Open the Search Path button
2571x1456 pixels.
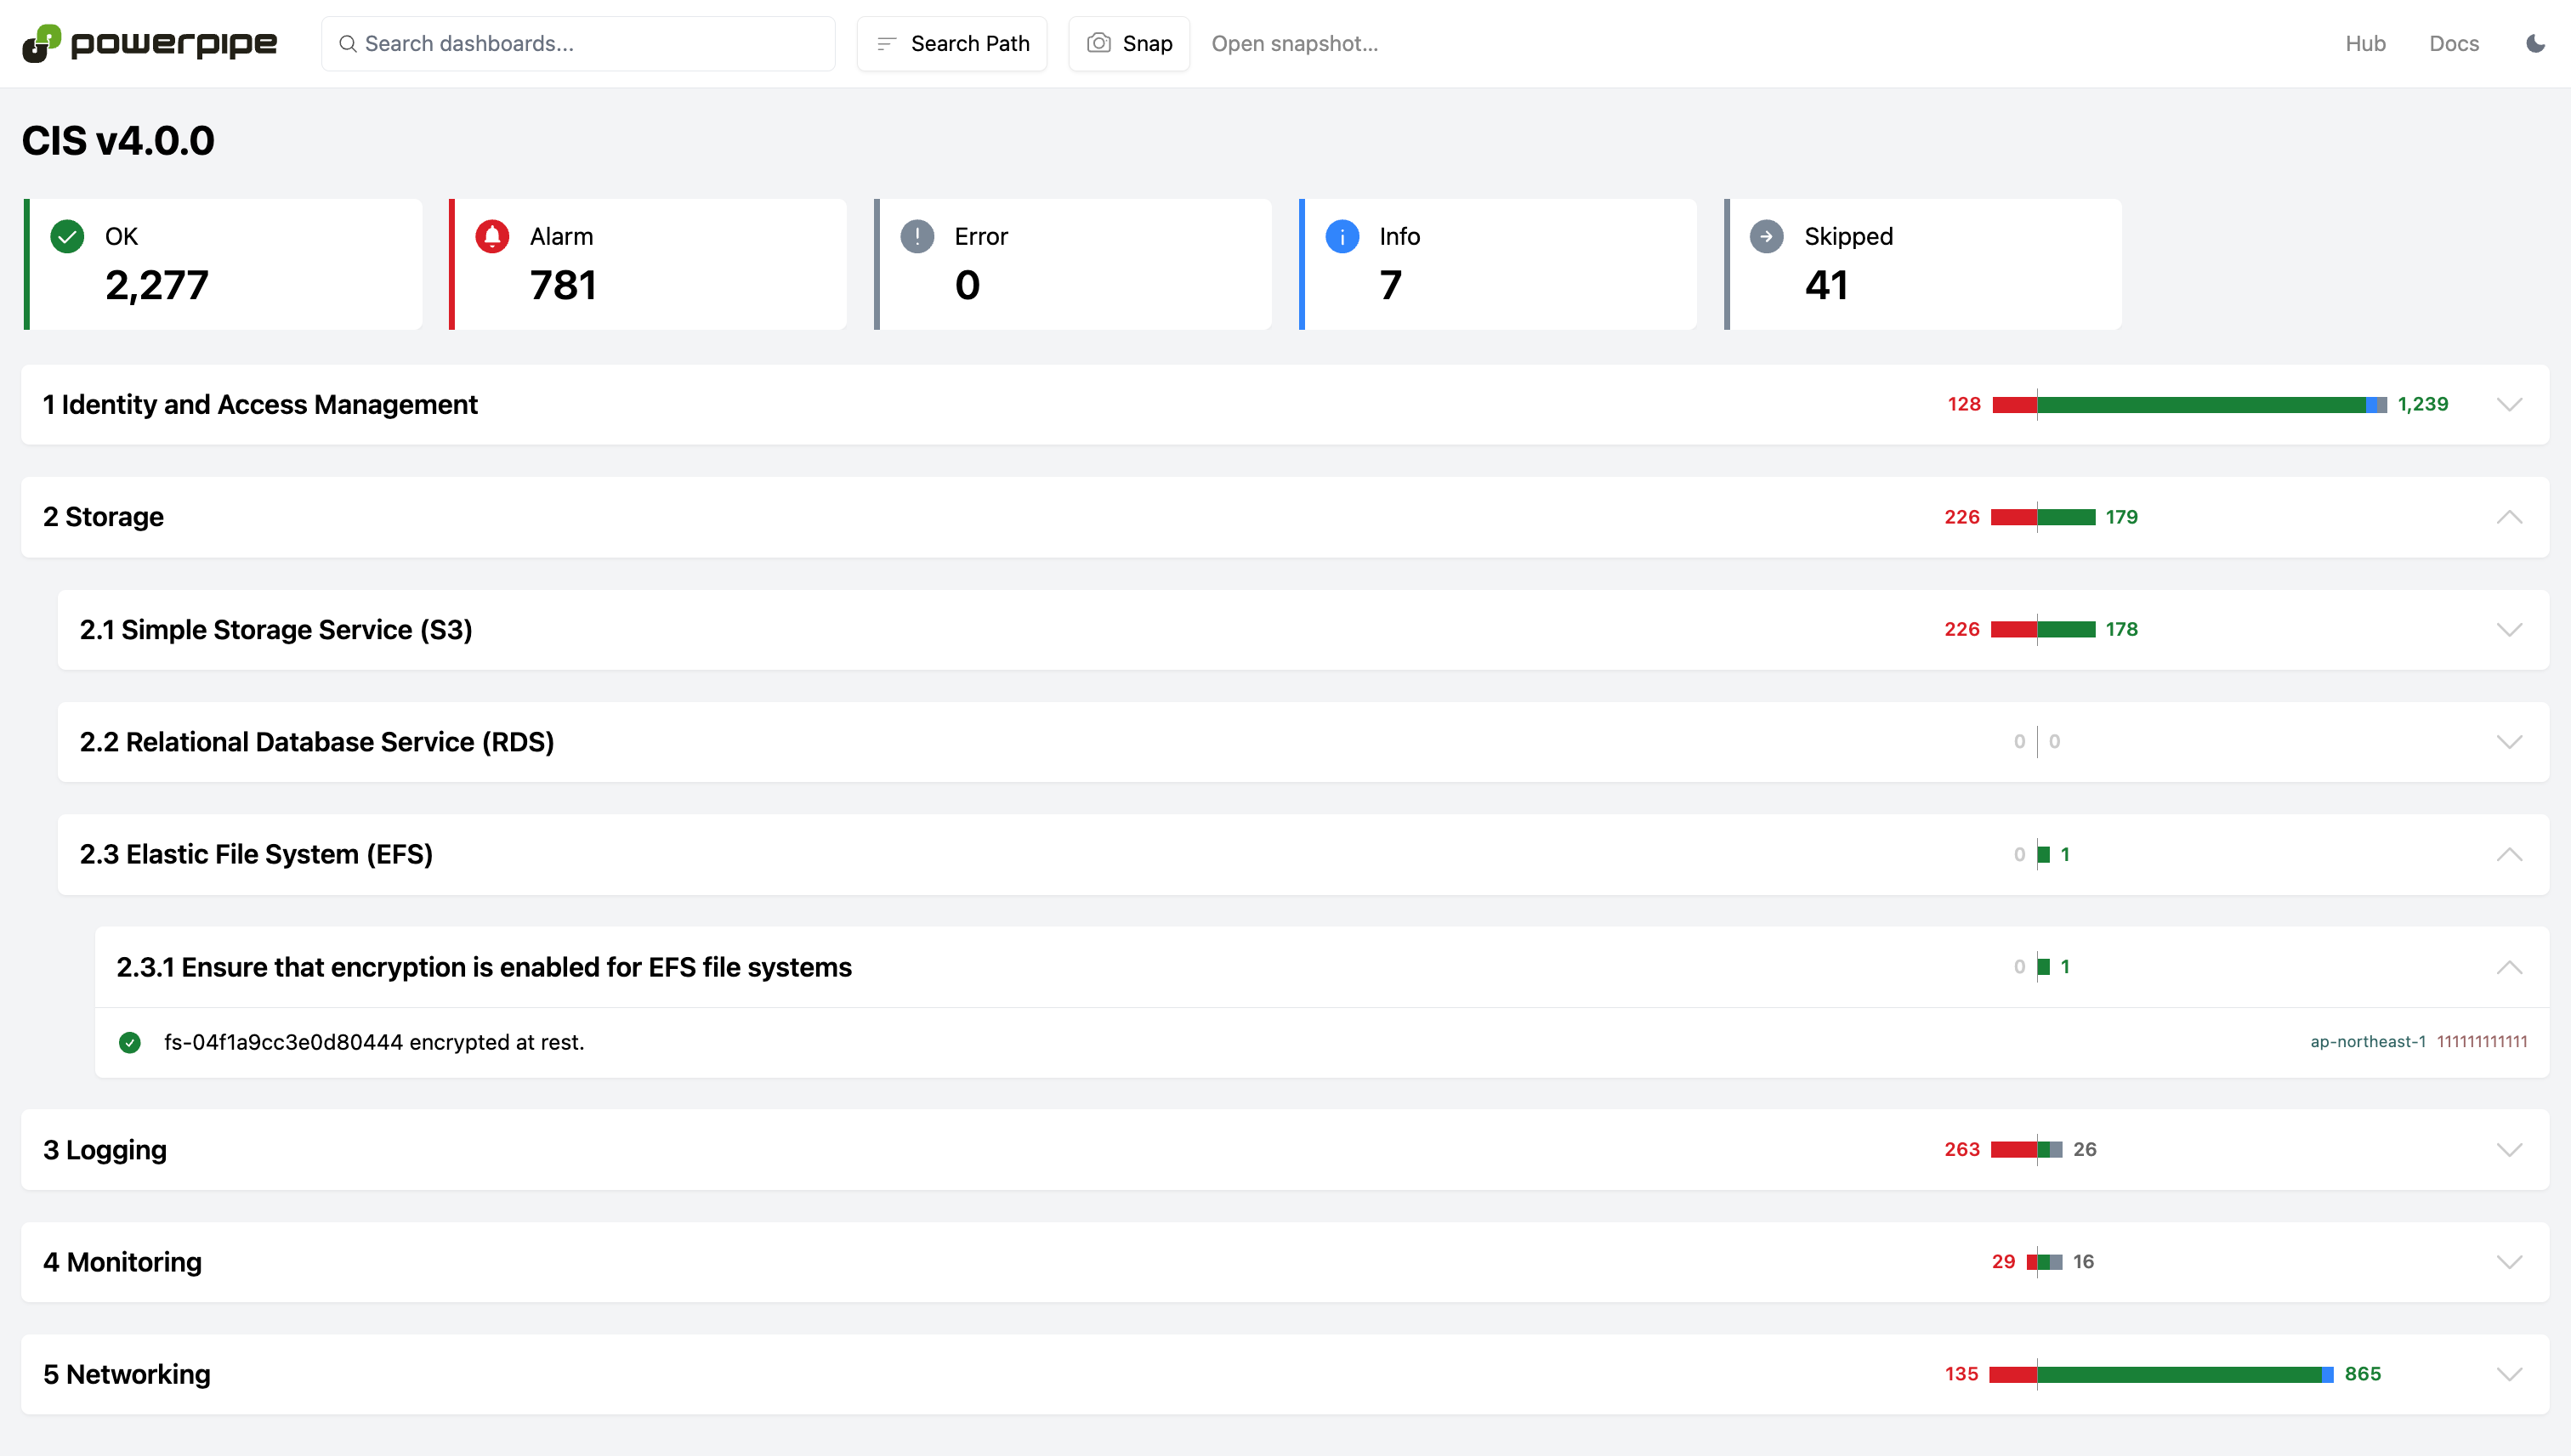951,43
